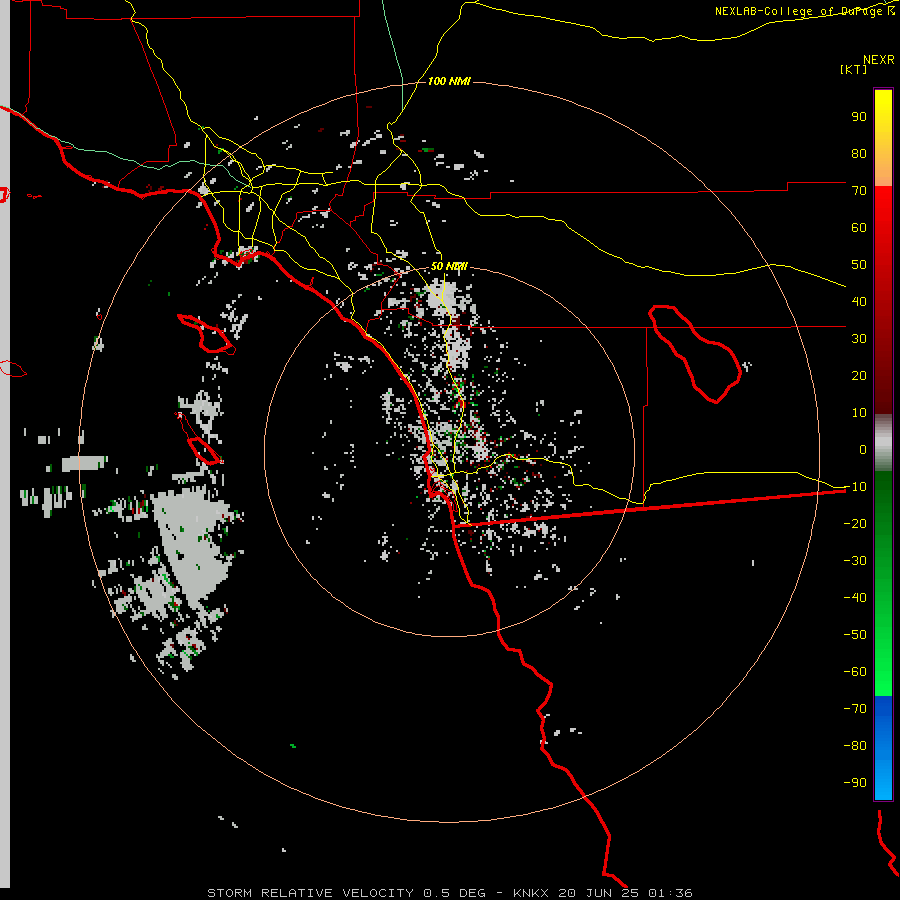Screen dimensions: 900x900
Task: Select the 10 value on velocity scale
Action: tap(859, 413)
